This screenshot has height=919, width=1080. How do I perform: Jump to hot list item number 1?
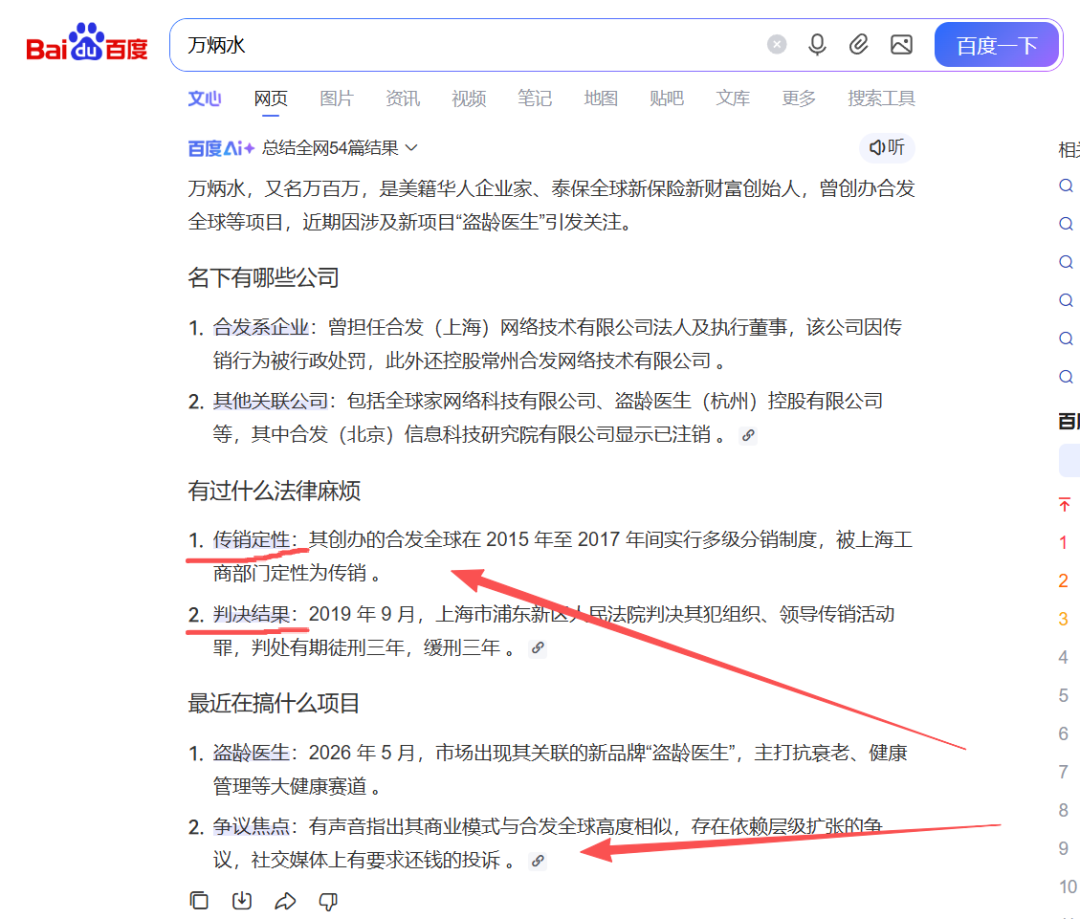pos(1063,543)
